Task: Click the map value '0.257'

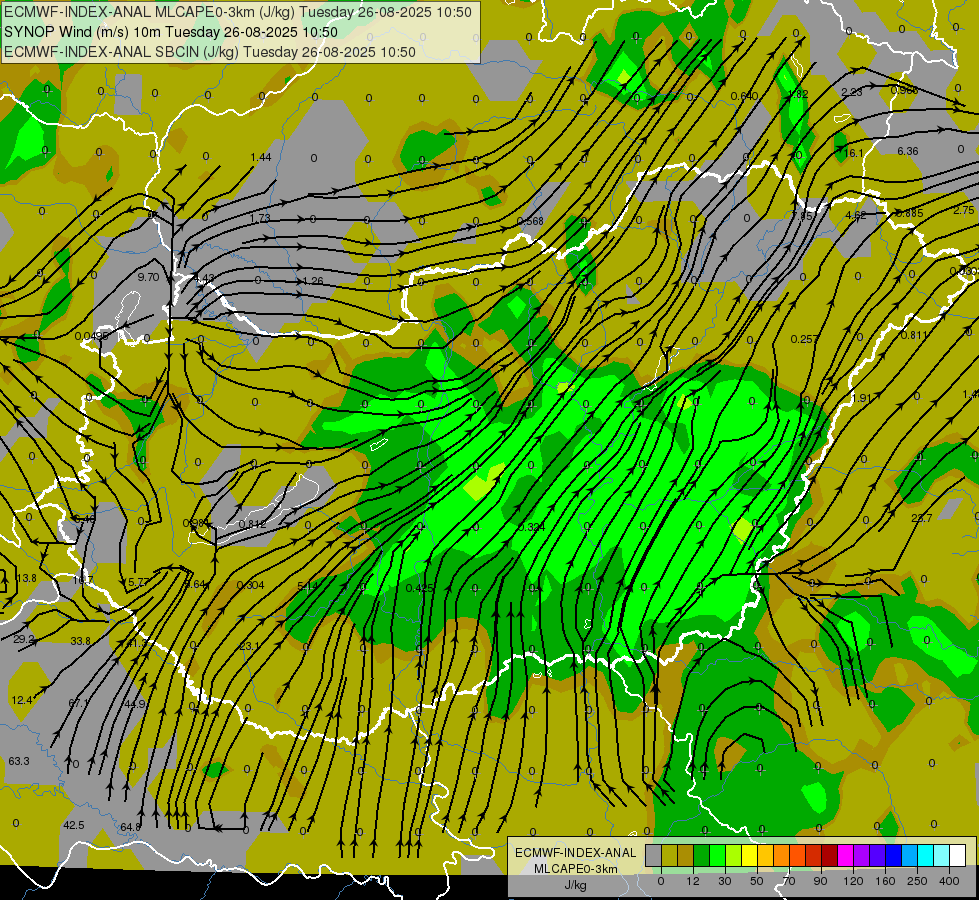Action: [804, 339]
